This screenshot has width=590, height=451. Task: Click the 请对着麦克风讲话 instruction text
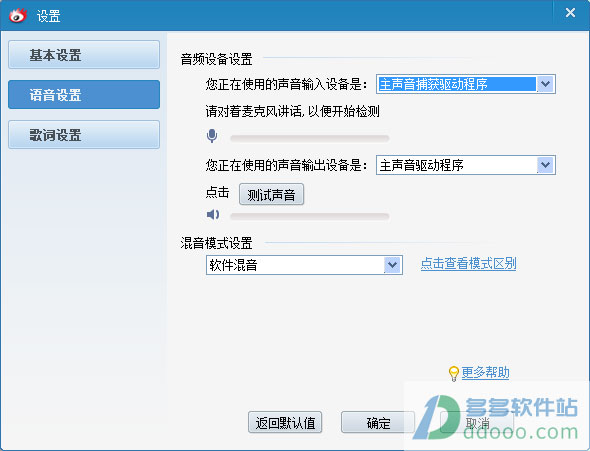pos(292,111)
